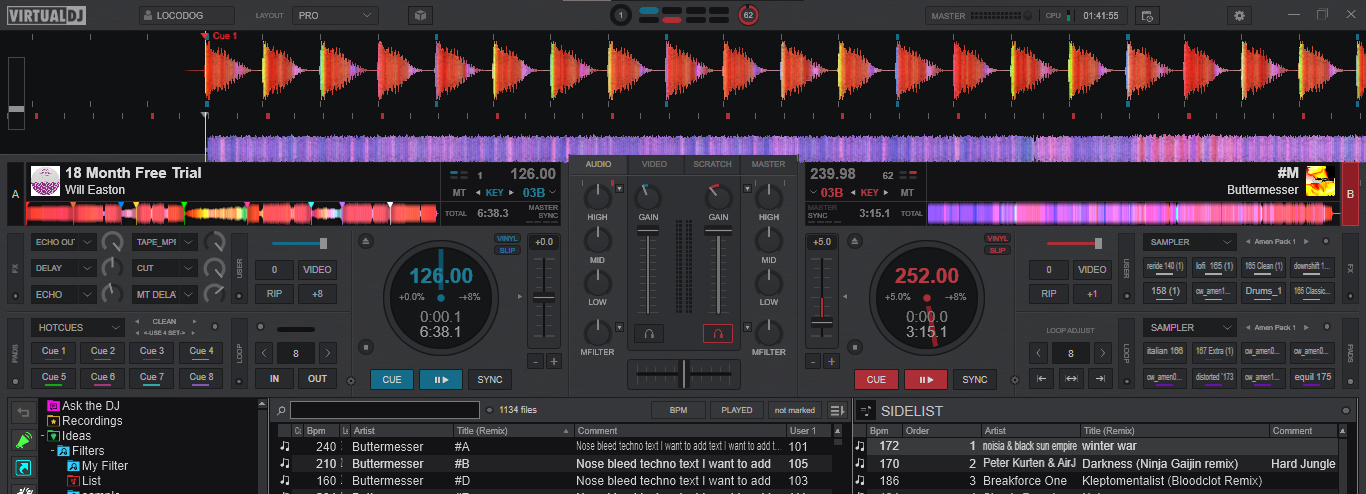Screen dimensions: 1366x494
Task: Open DELAY effect dropdown
Action: (x=64, y=268)
